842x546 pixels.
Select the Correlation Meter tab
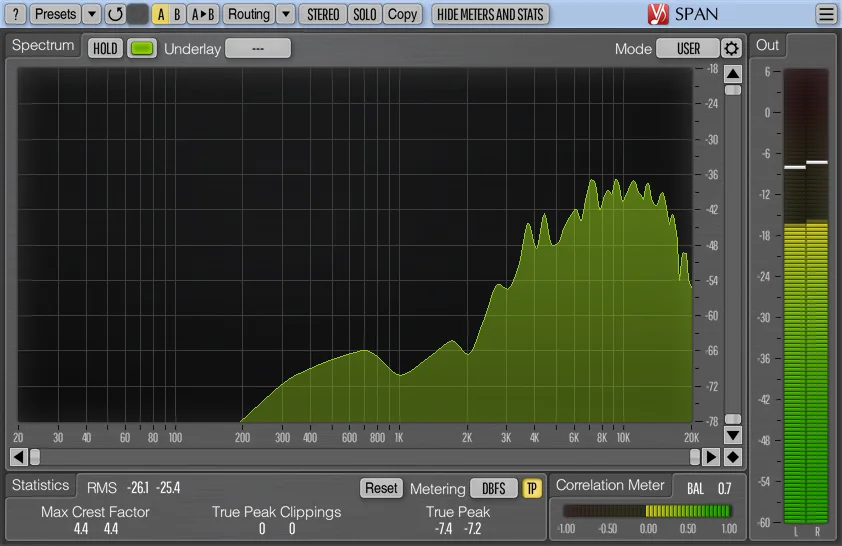pyautogui.click(x=610, y=485)
